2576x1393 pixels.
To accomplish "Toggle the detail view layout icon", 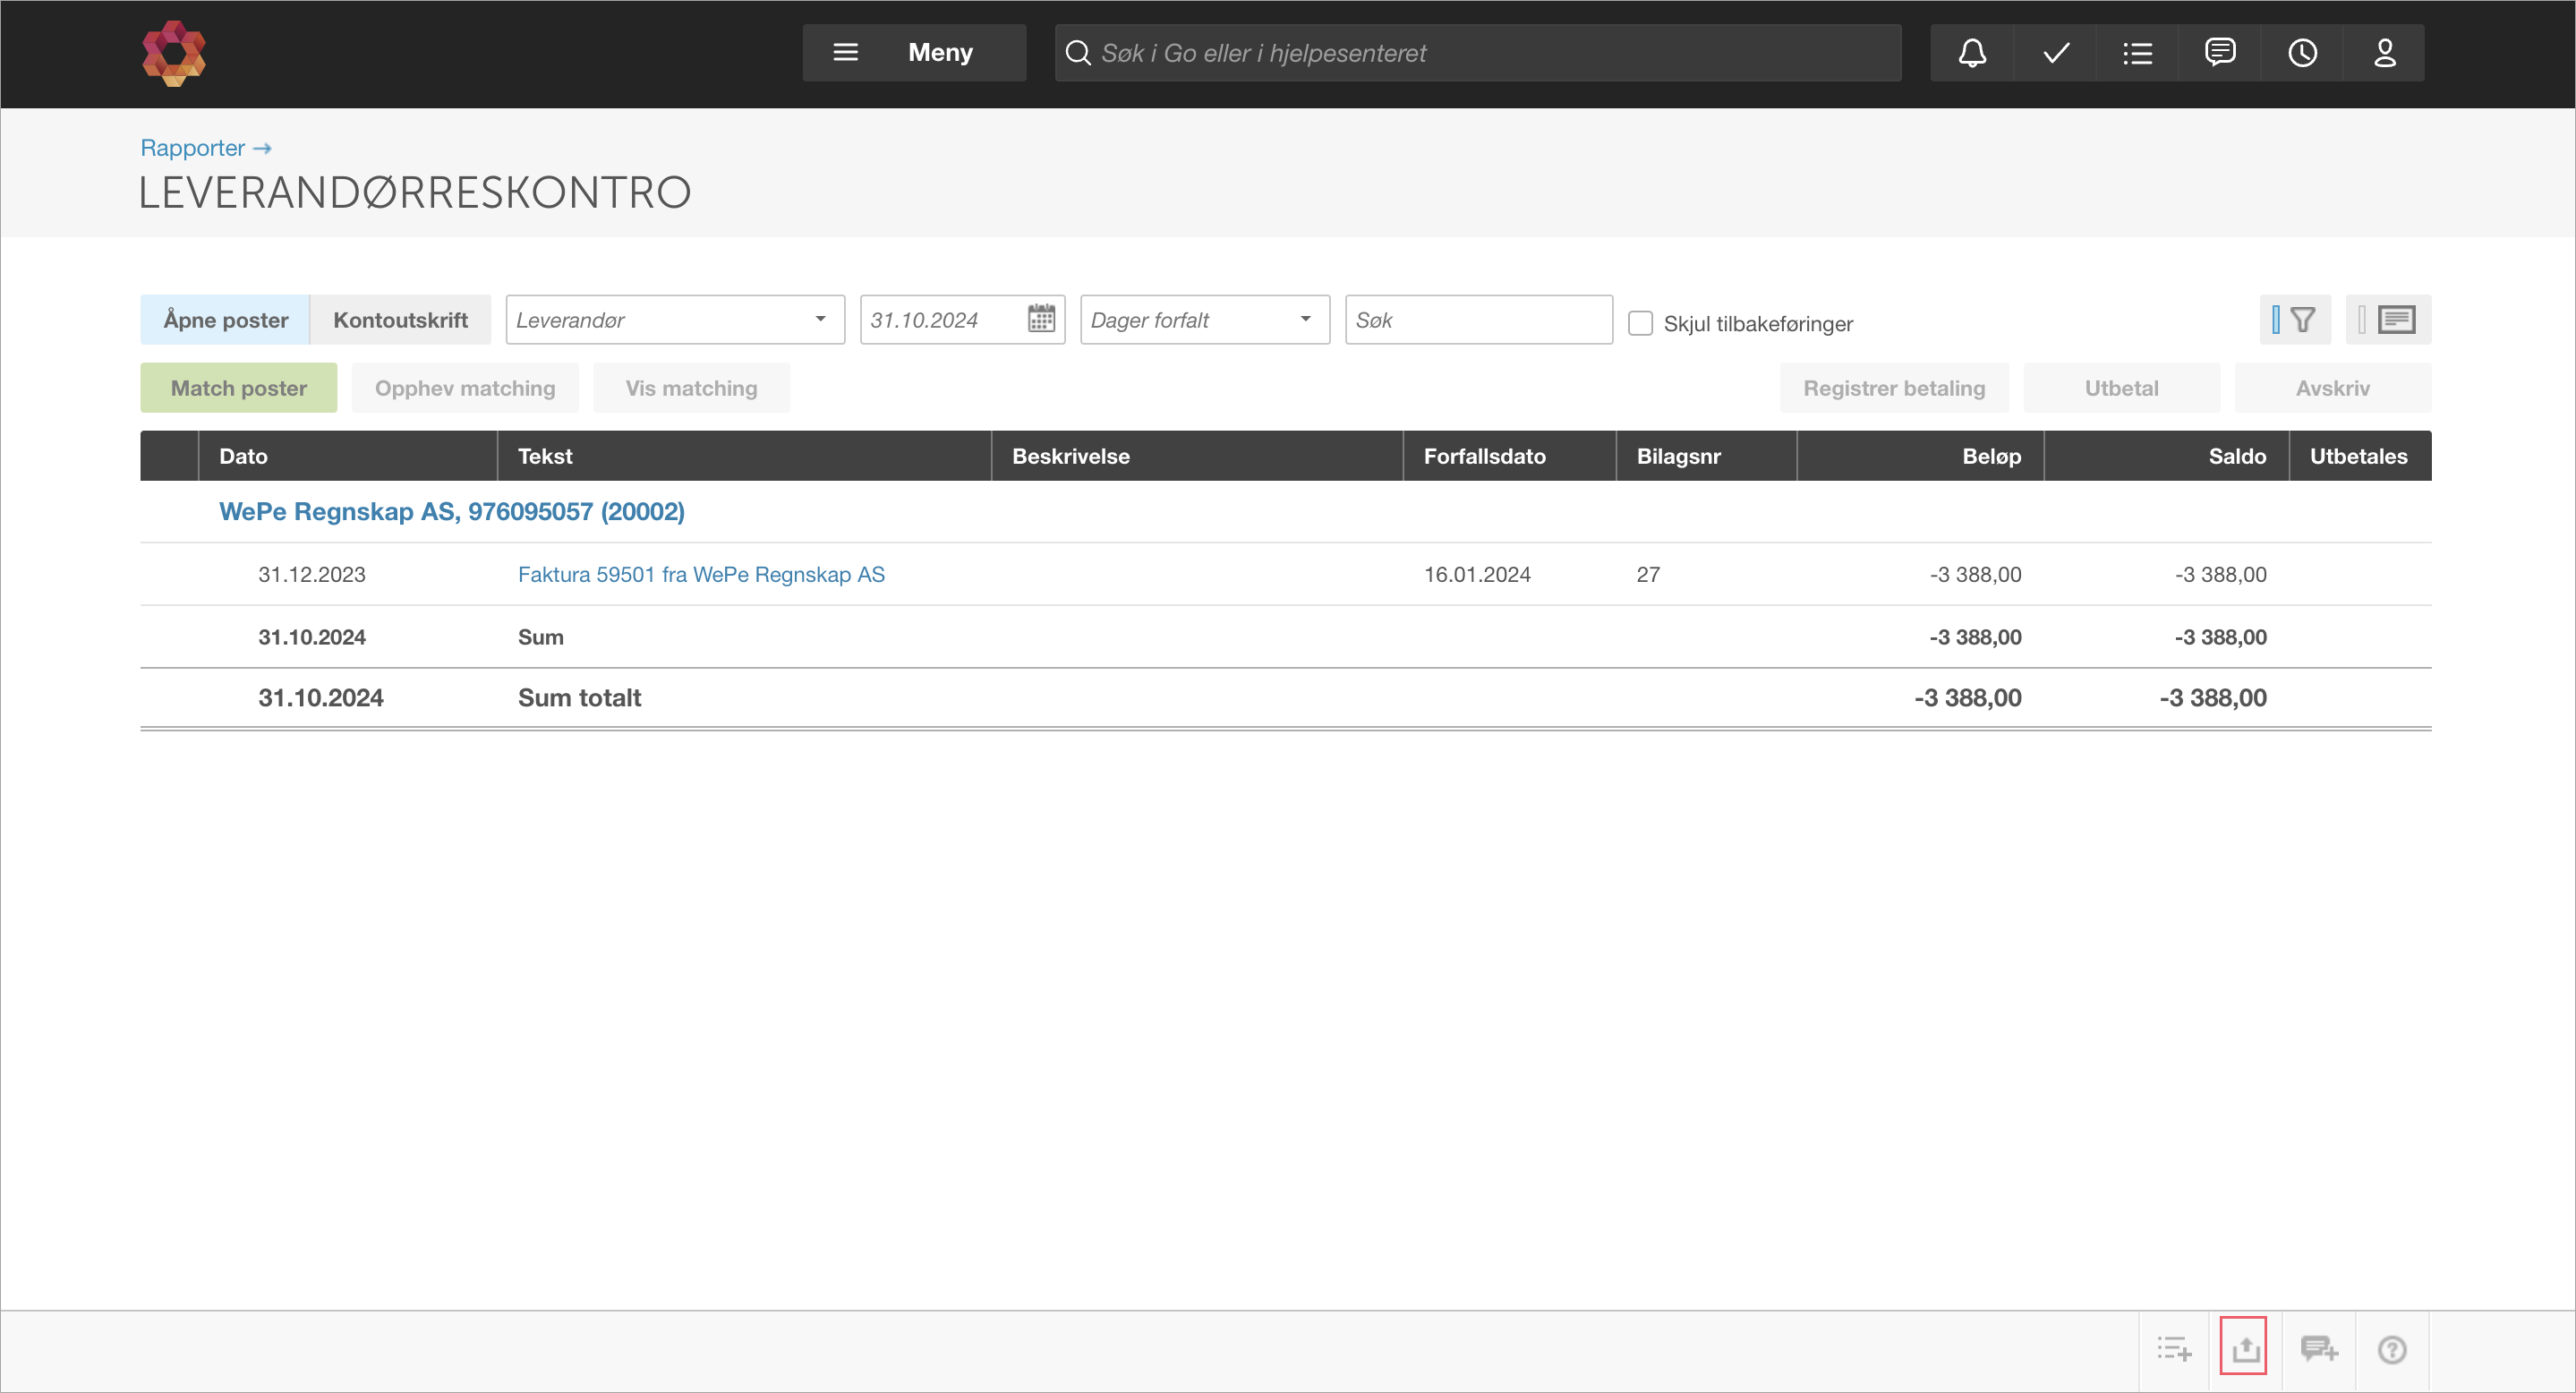I will tap(2388, 320).
